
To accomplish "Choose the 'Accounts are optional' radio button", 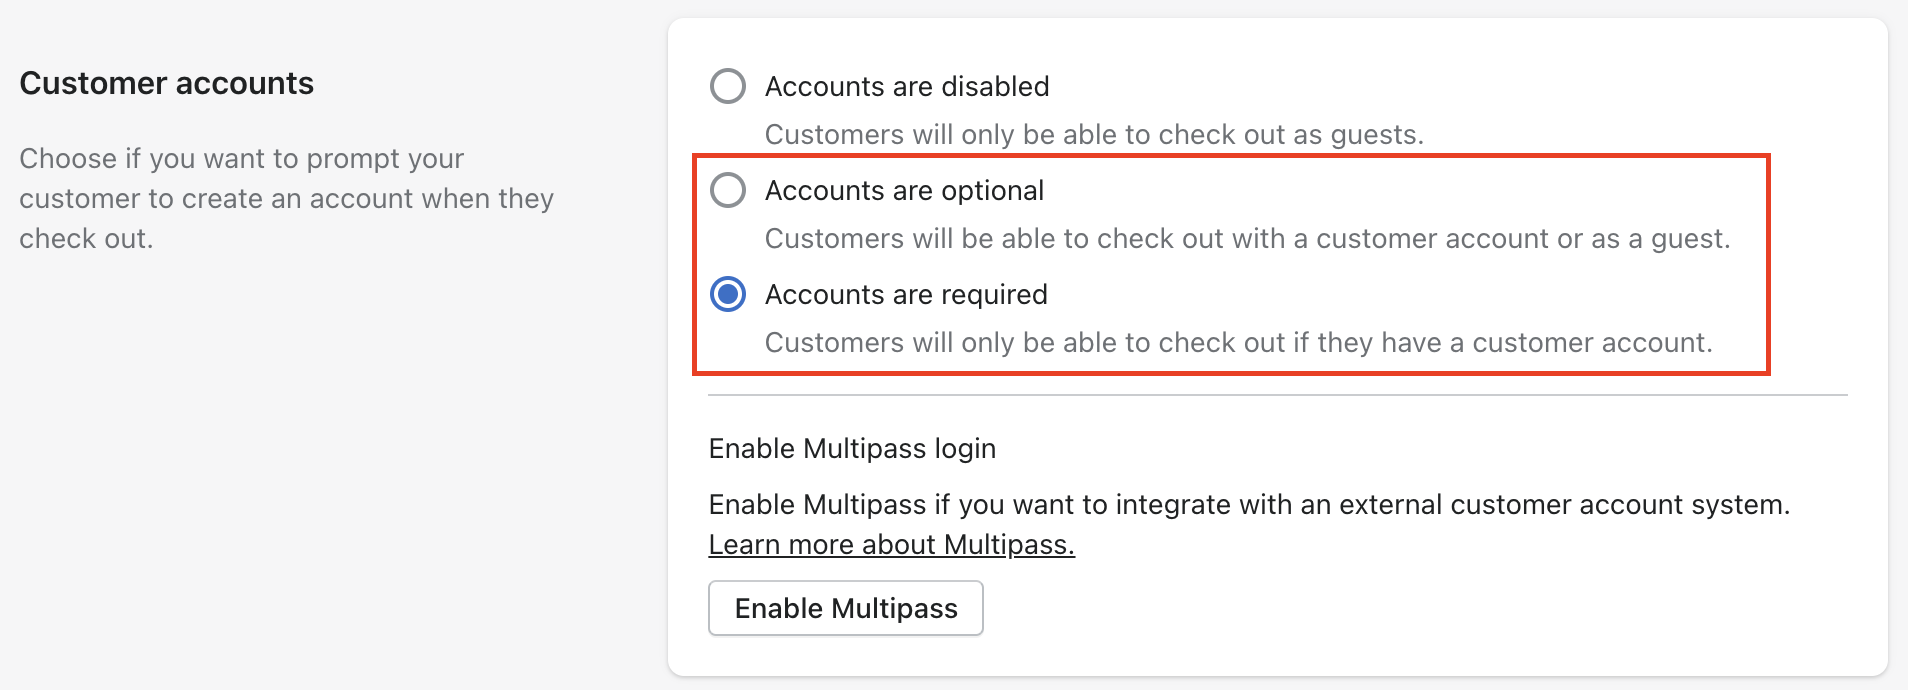I will click(x=727, y=190).
